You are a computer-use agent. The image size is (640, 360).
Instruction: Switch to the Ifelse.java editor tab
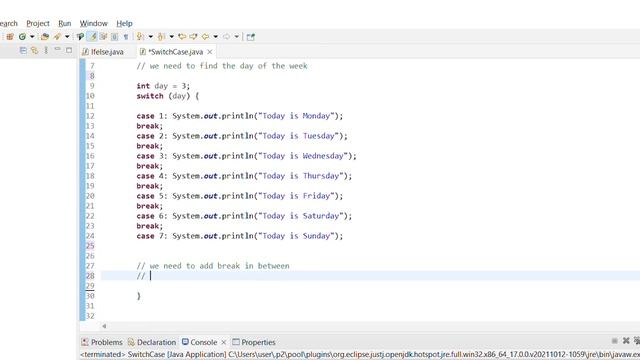[103, 52]
